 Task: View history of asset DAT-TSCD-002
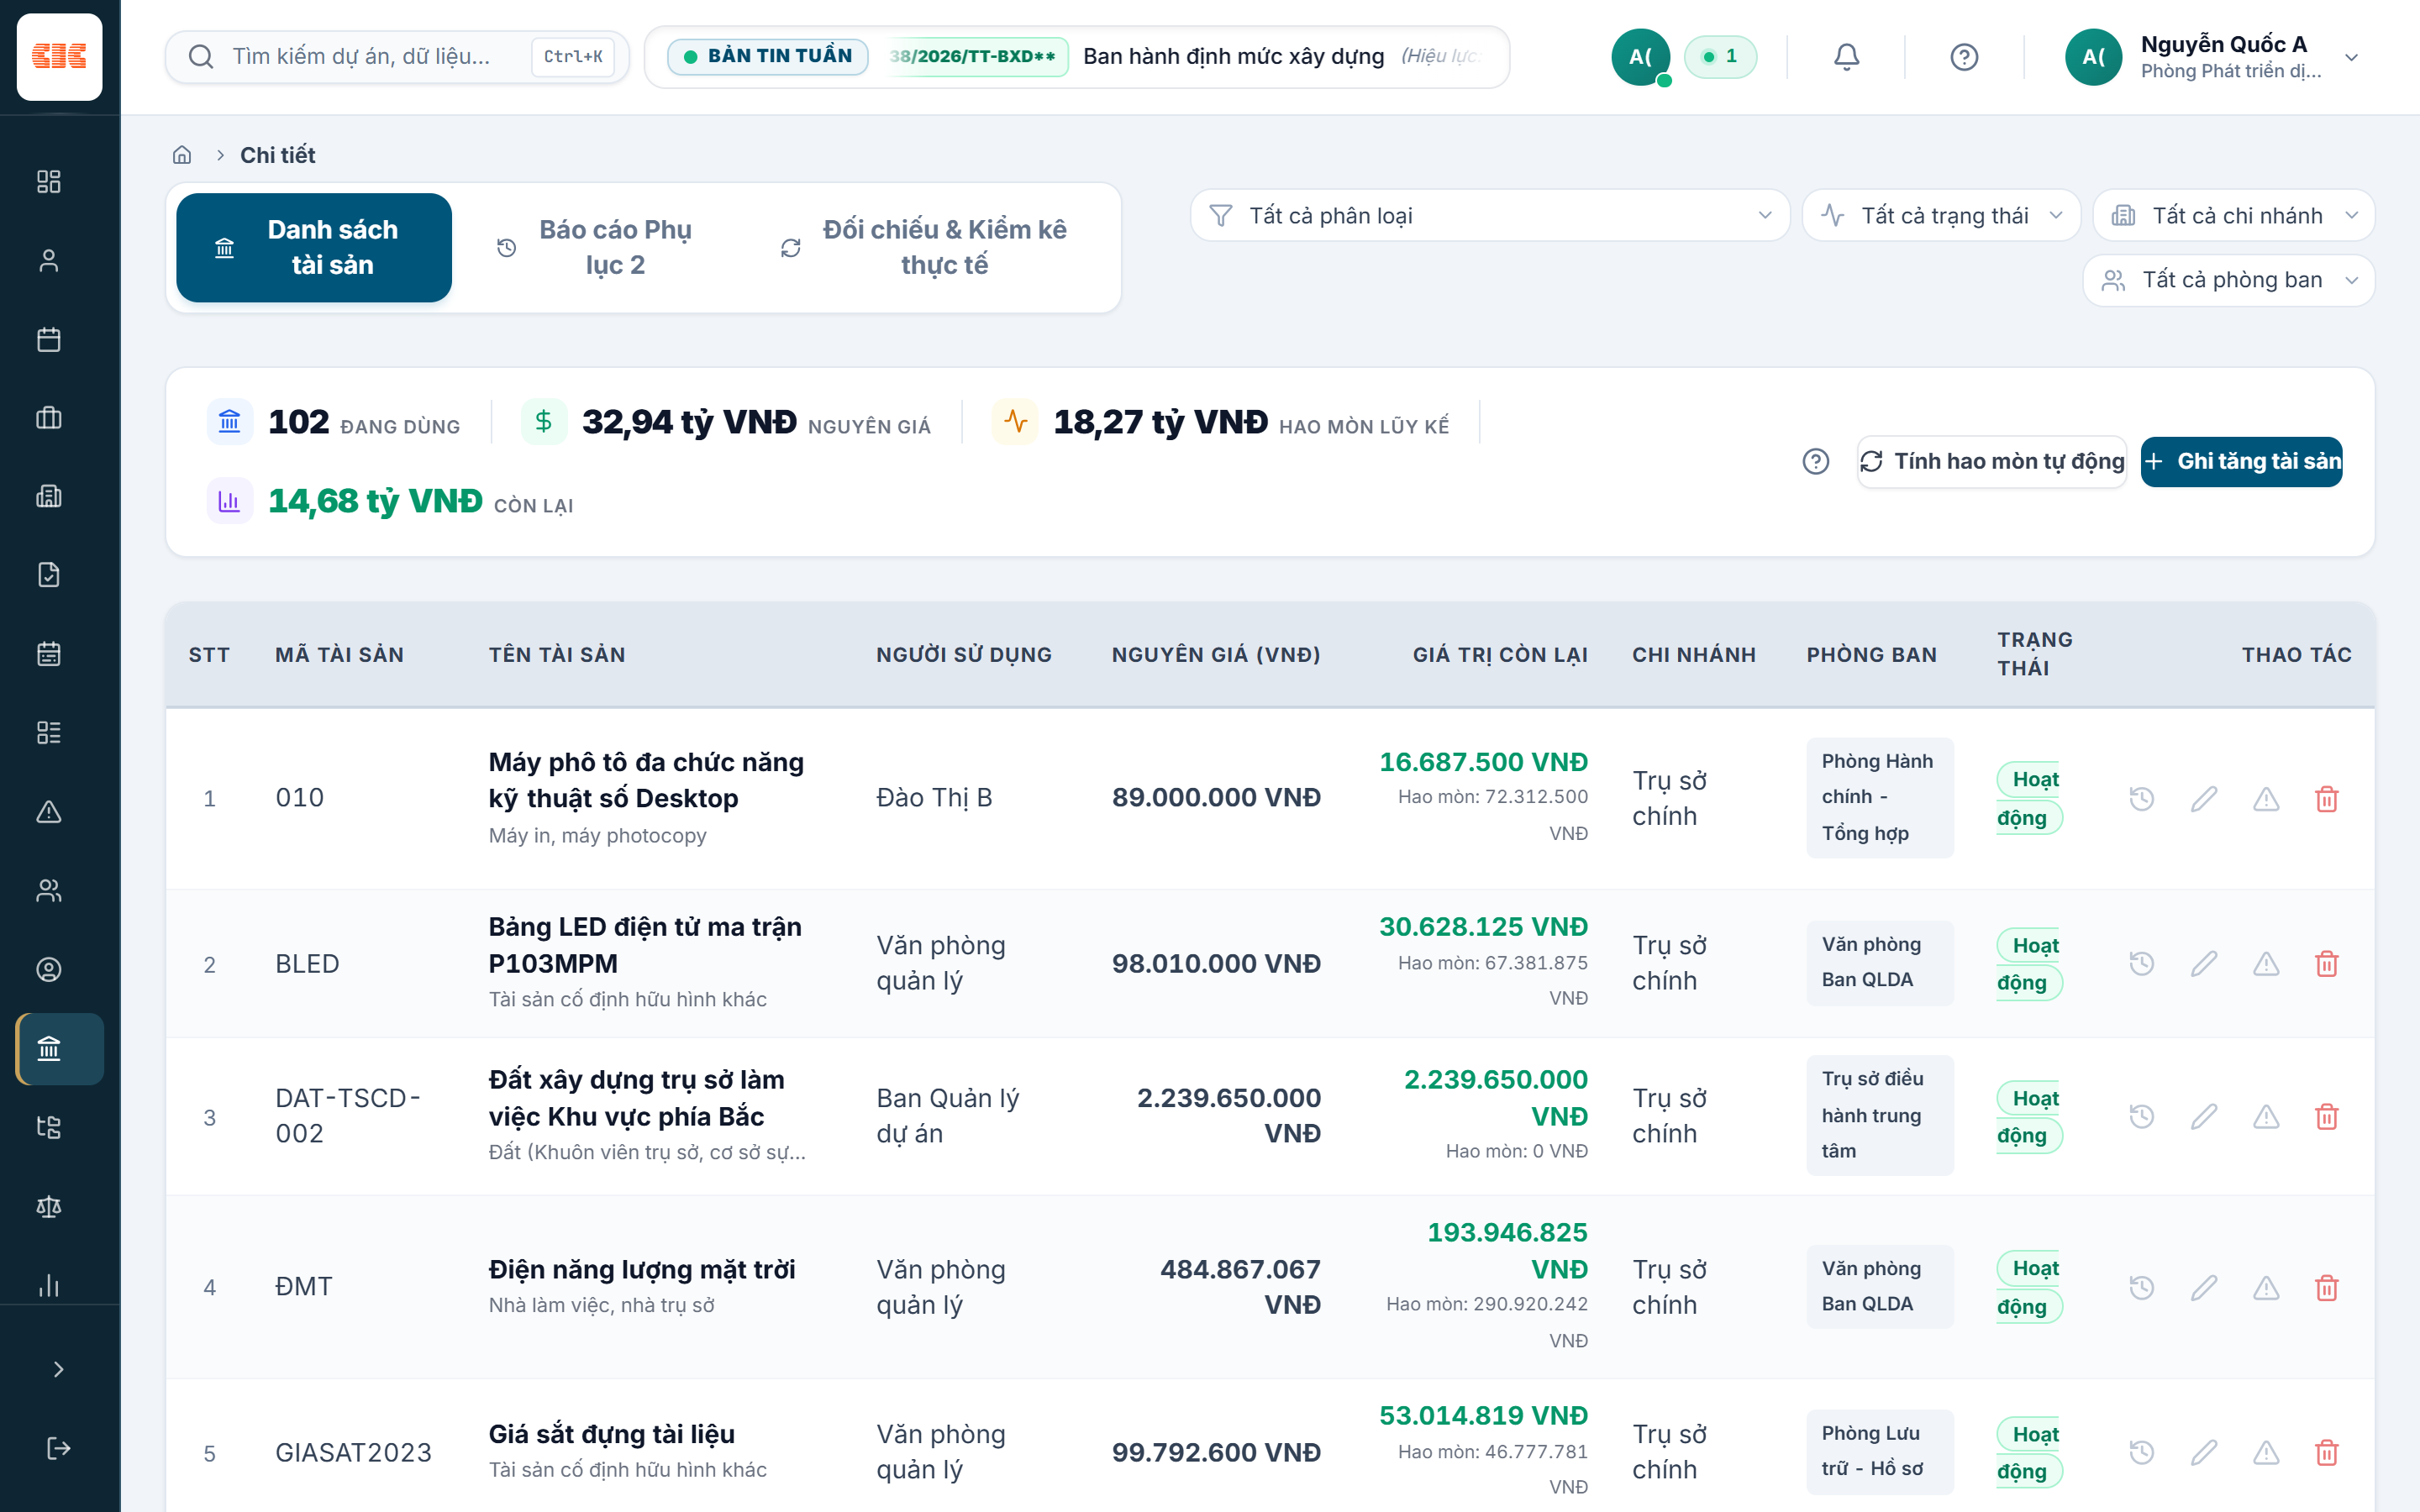point(2141,1117)
